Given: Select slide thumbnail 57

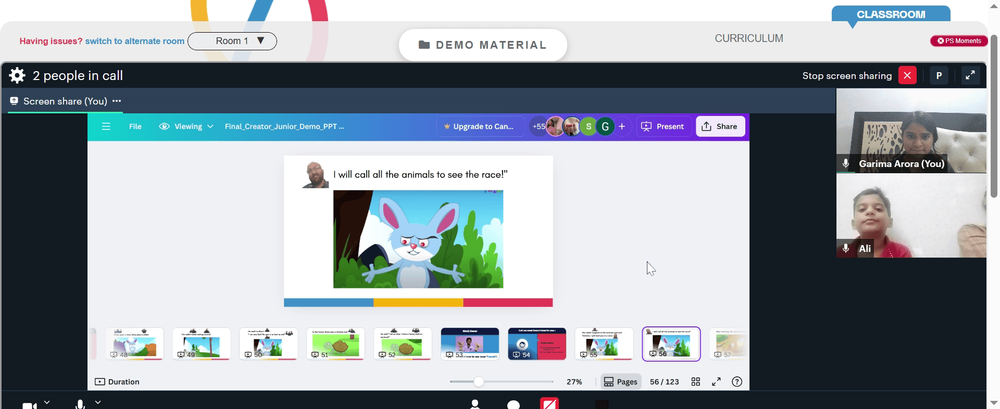Looking at the screenshot, I should tap(727, 344).
